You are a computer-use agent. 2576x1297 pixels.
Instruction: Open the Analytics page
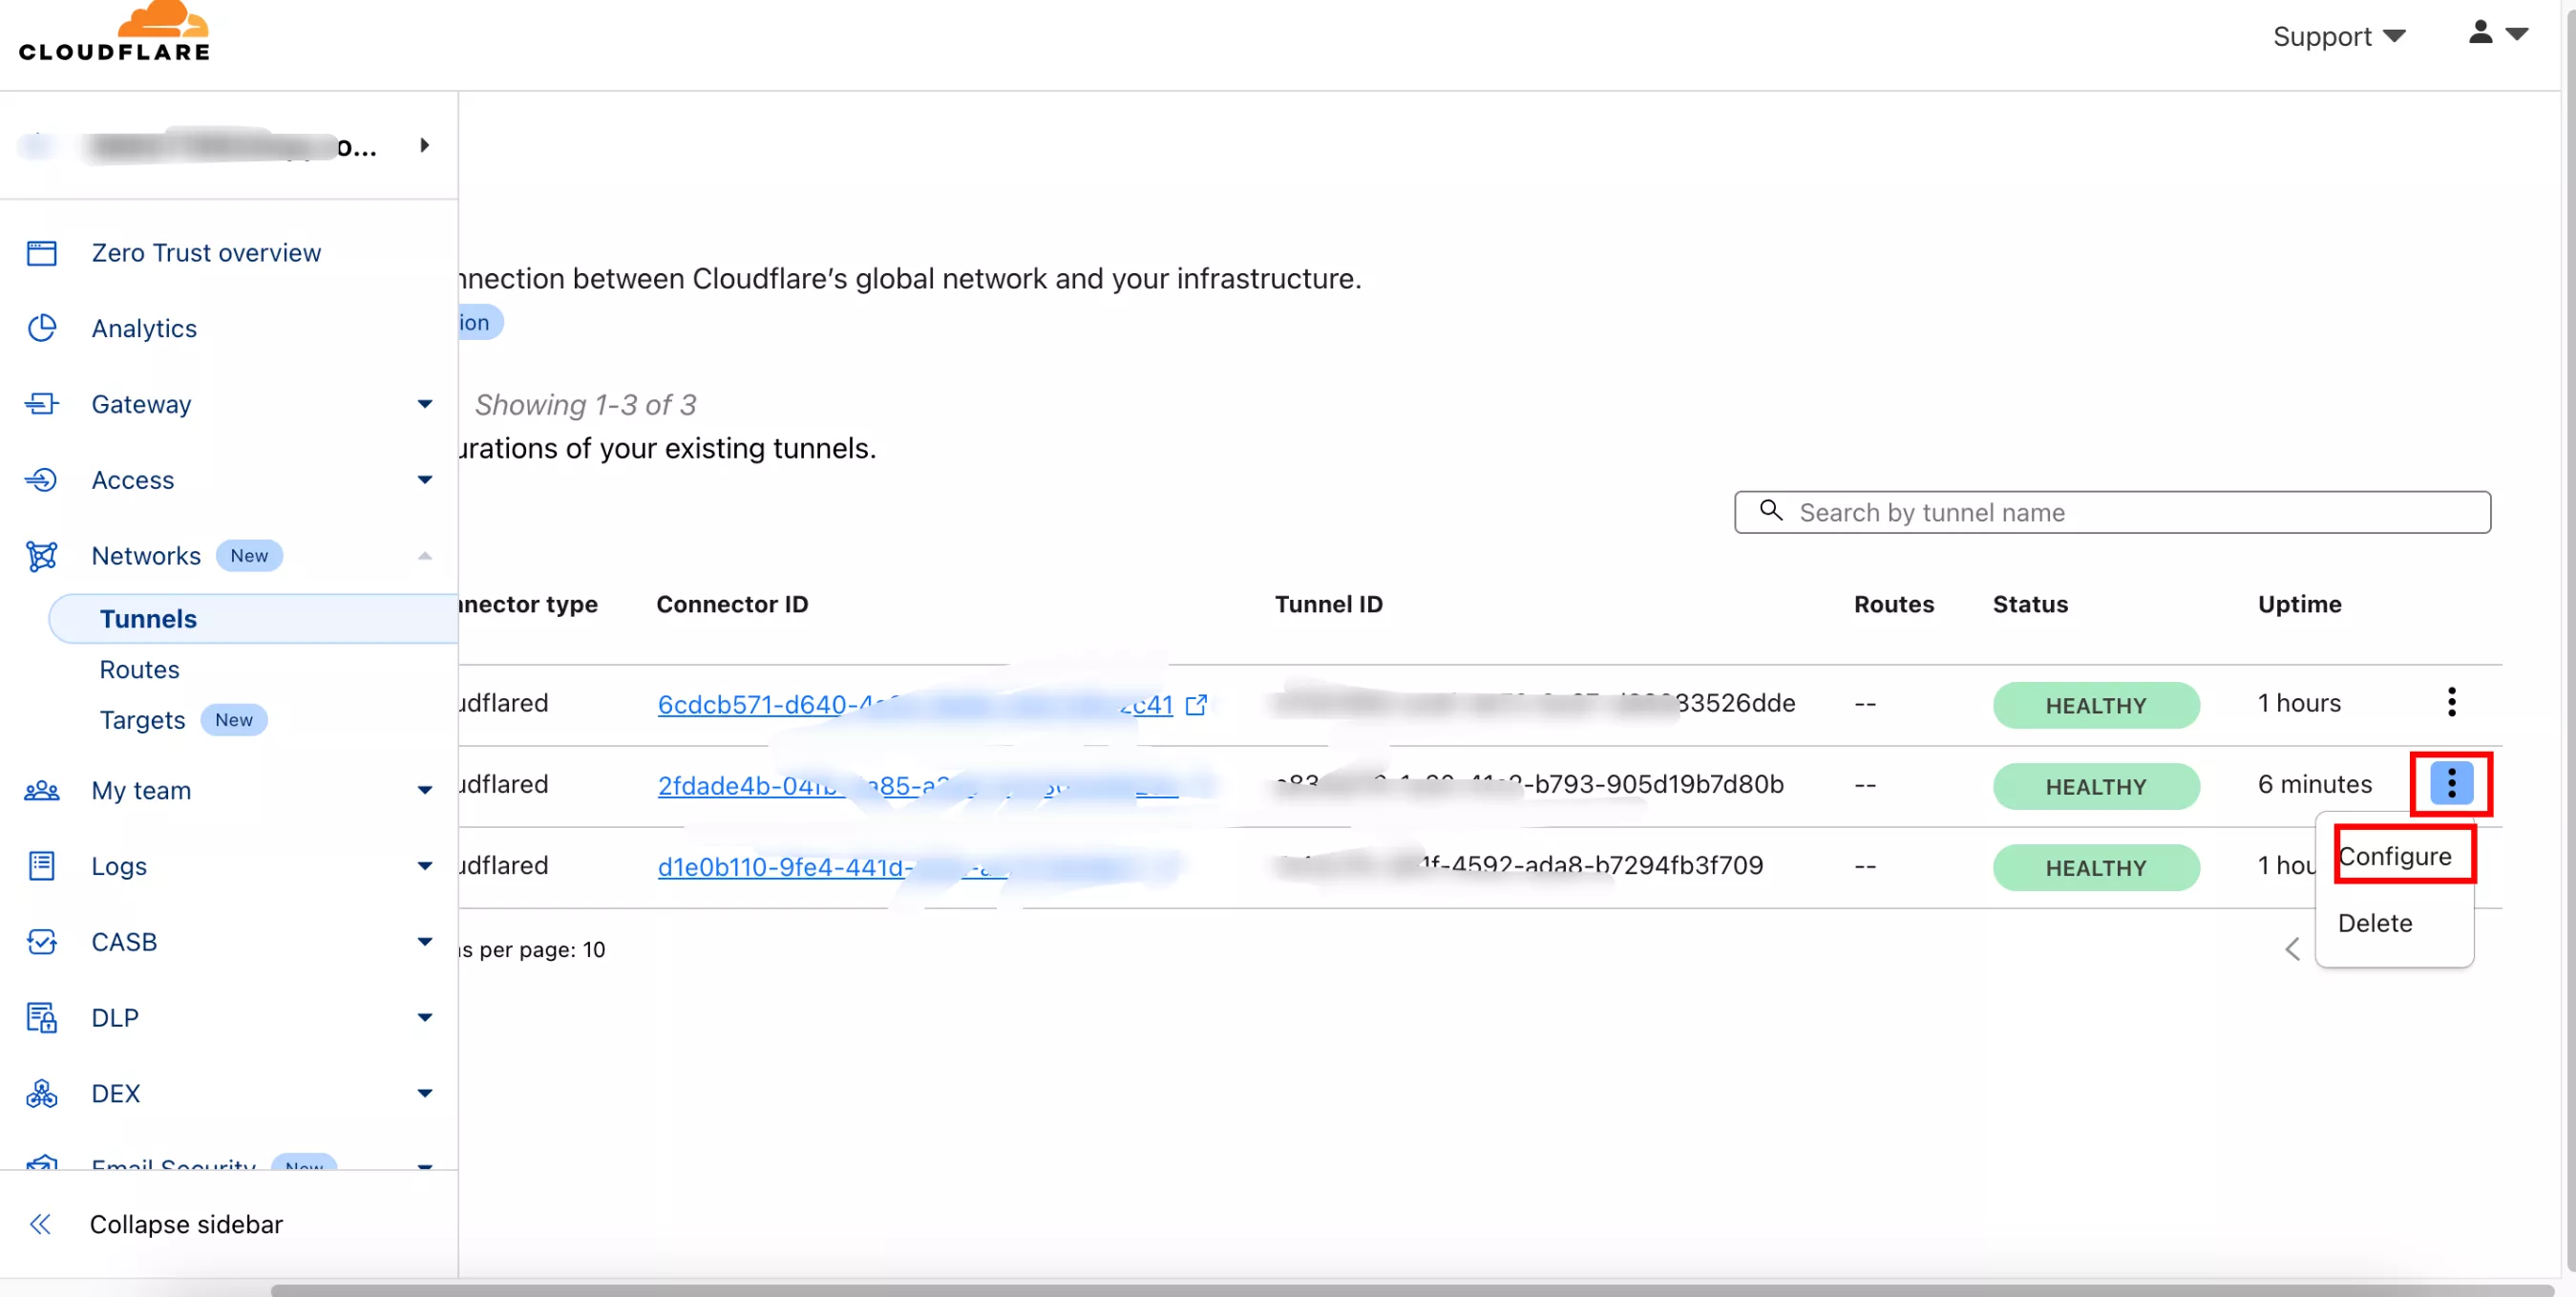click(144, 328)
